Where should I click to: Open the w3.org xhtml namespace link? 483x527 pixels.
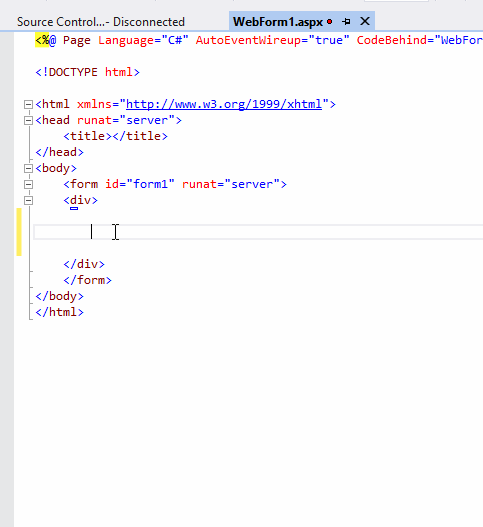224,104
